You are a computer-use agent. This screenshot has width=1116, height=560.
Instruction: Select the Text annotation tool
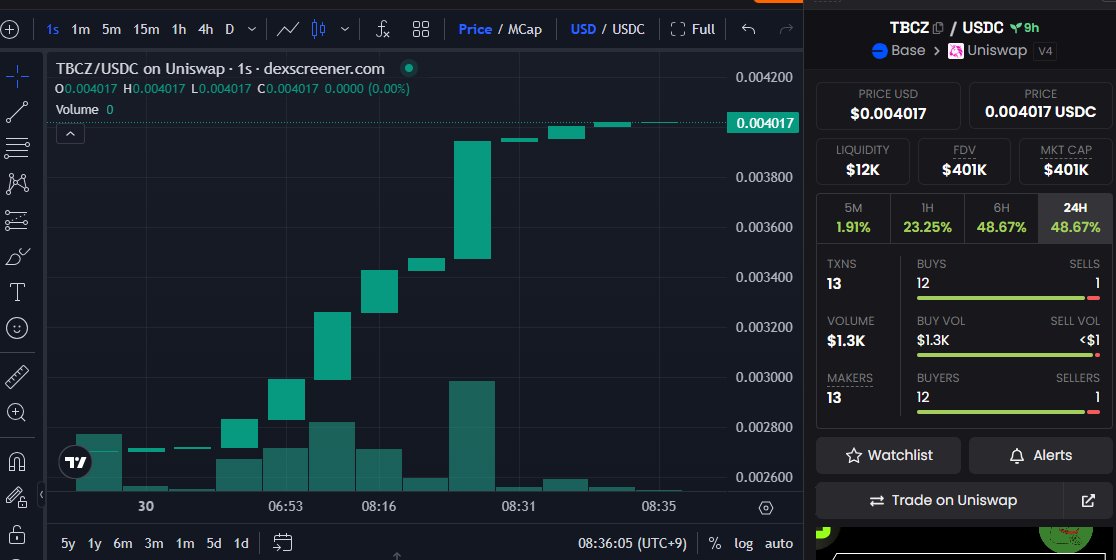(x=17, y=292)
